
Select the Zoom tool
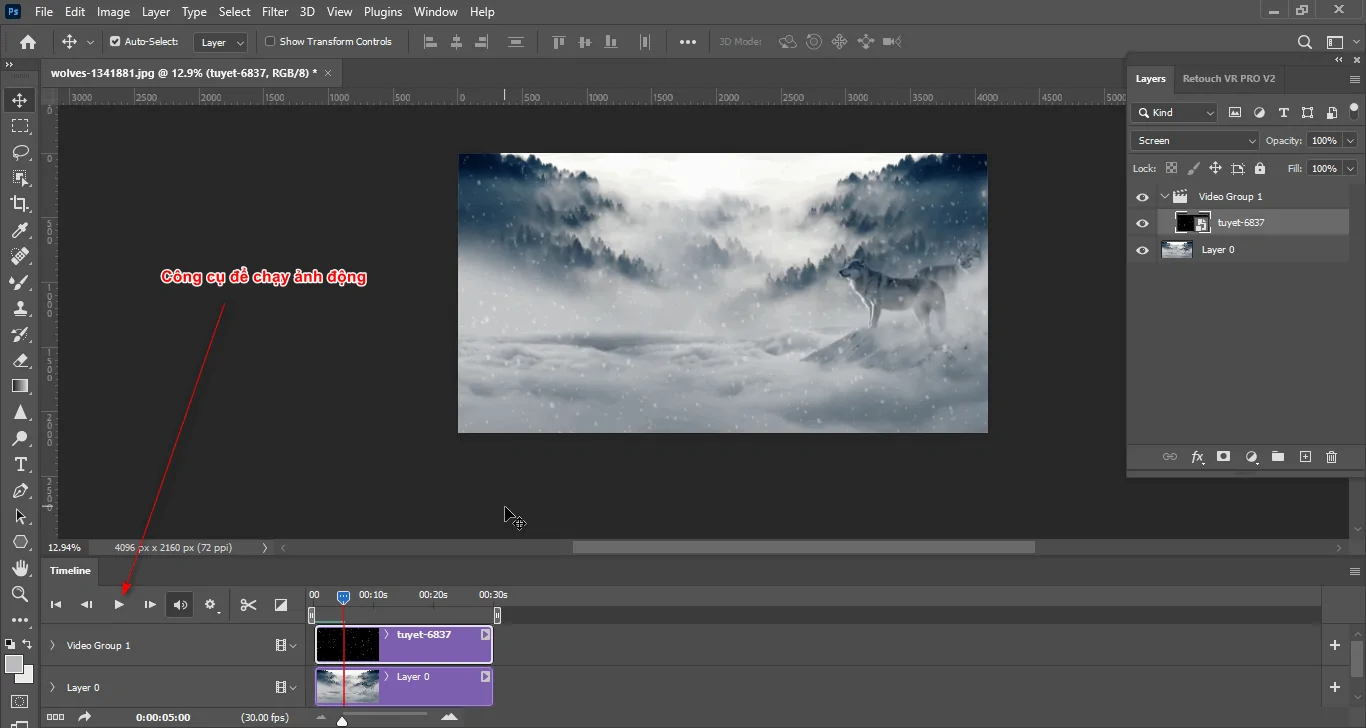tap(20, 594)
